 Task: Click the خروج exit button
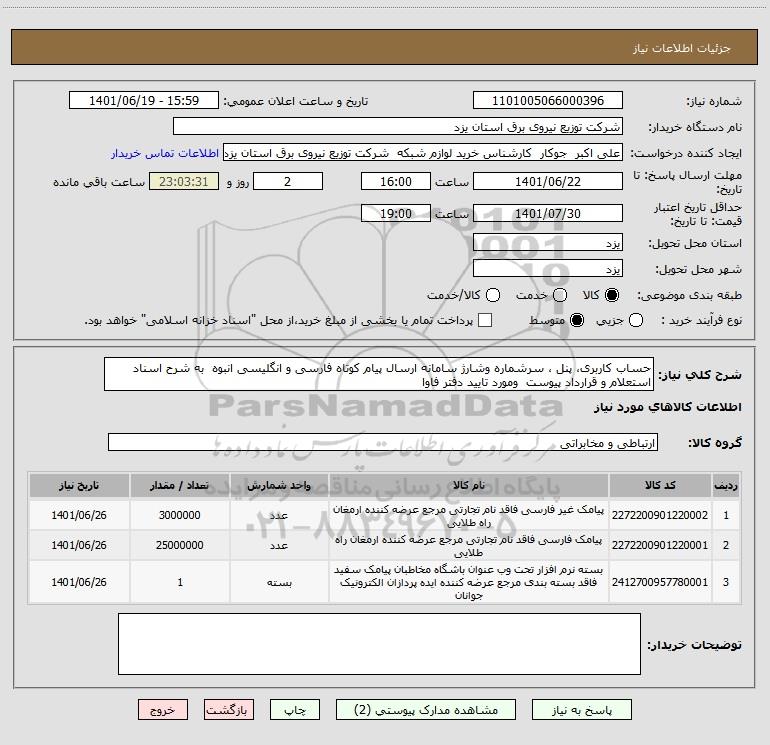click(x=163, y=710)
